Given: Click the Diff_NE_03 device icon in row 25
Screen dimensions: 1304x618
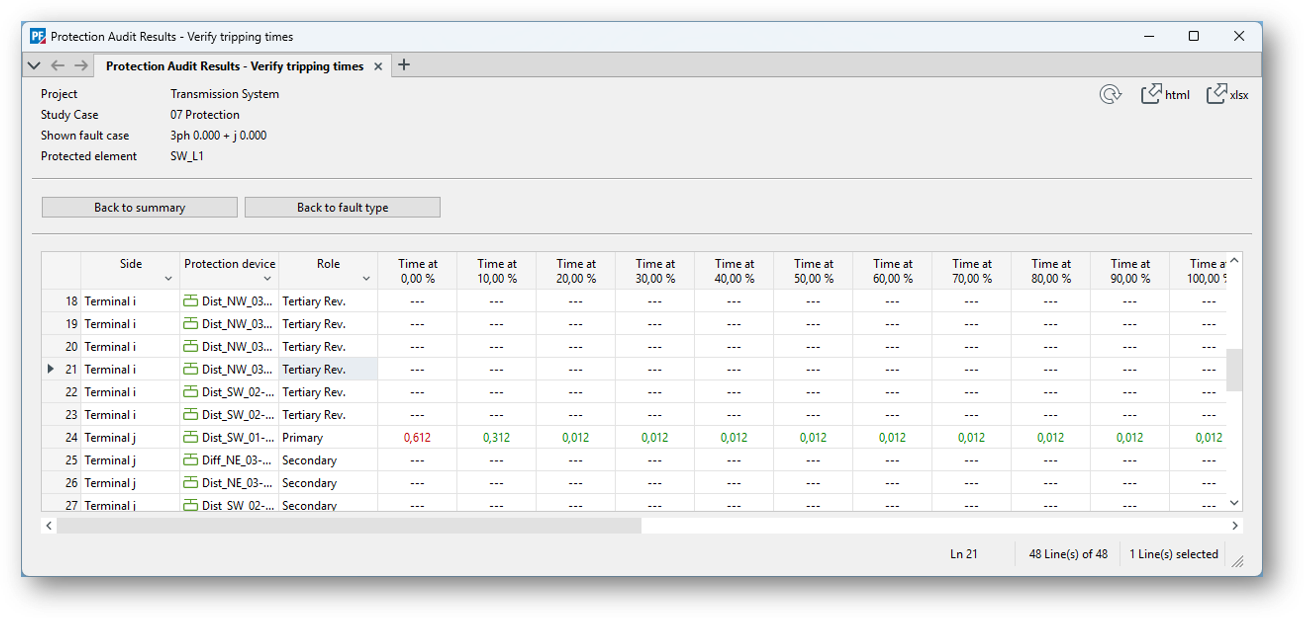Looking at the screenshot, I should [x=191, y=461].
